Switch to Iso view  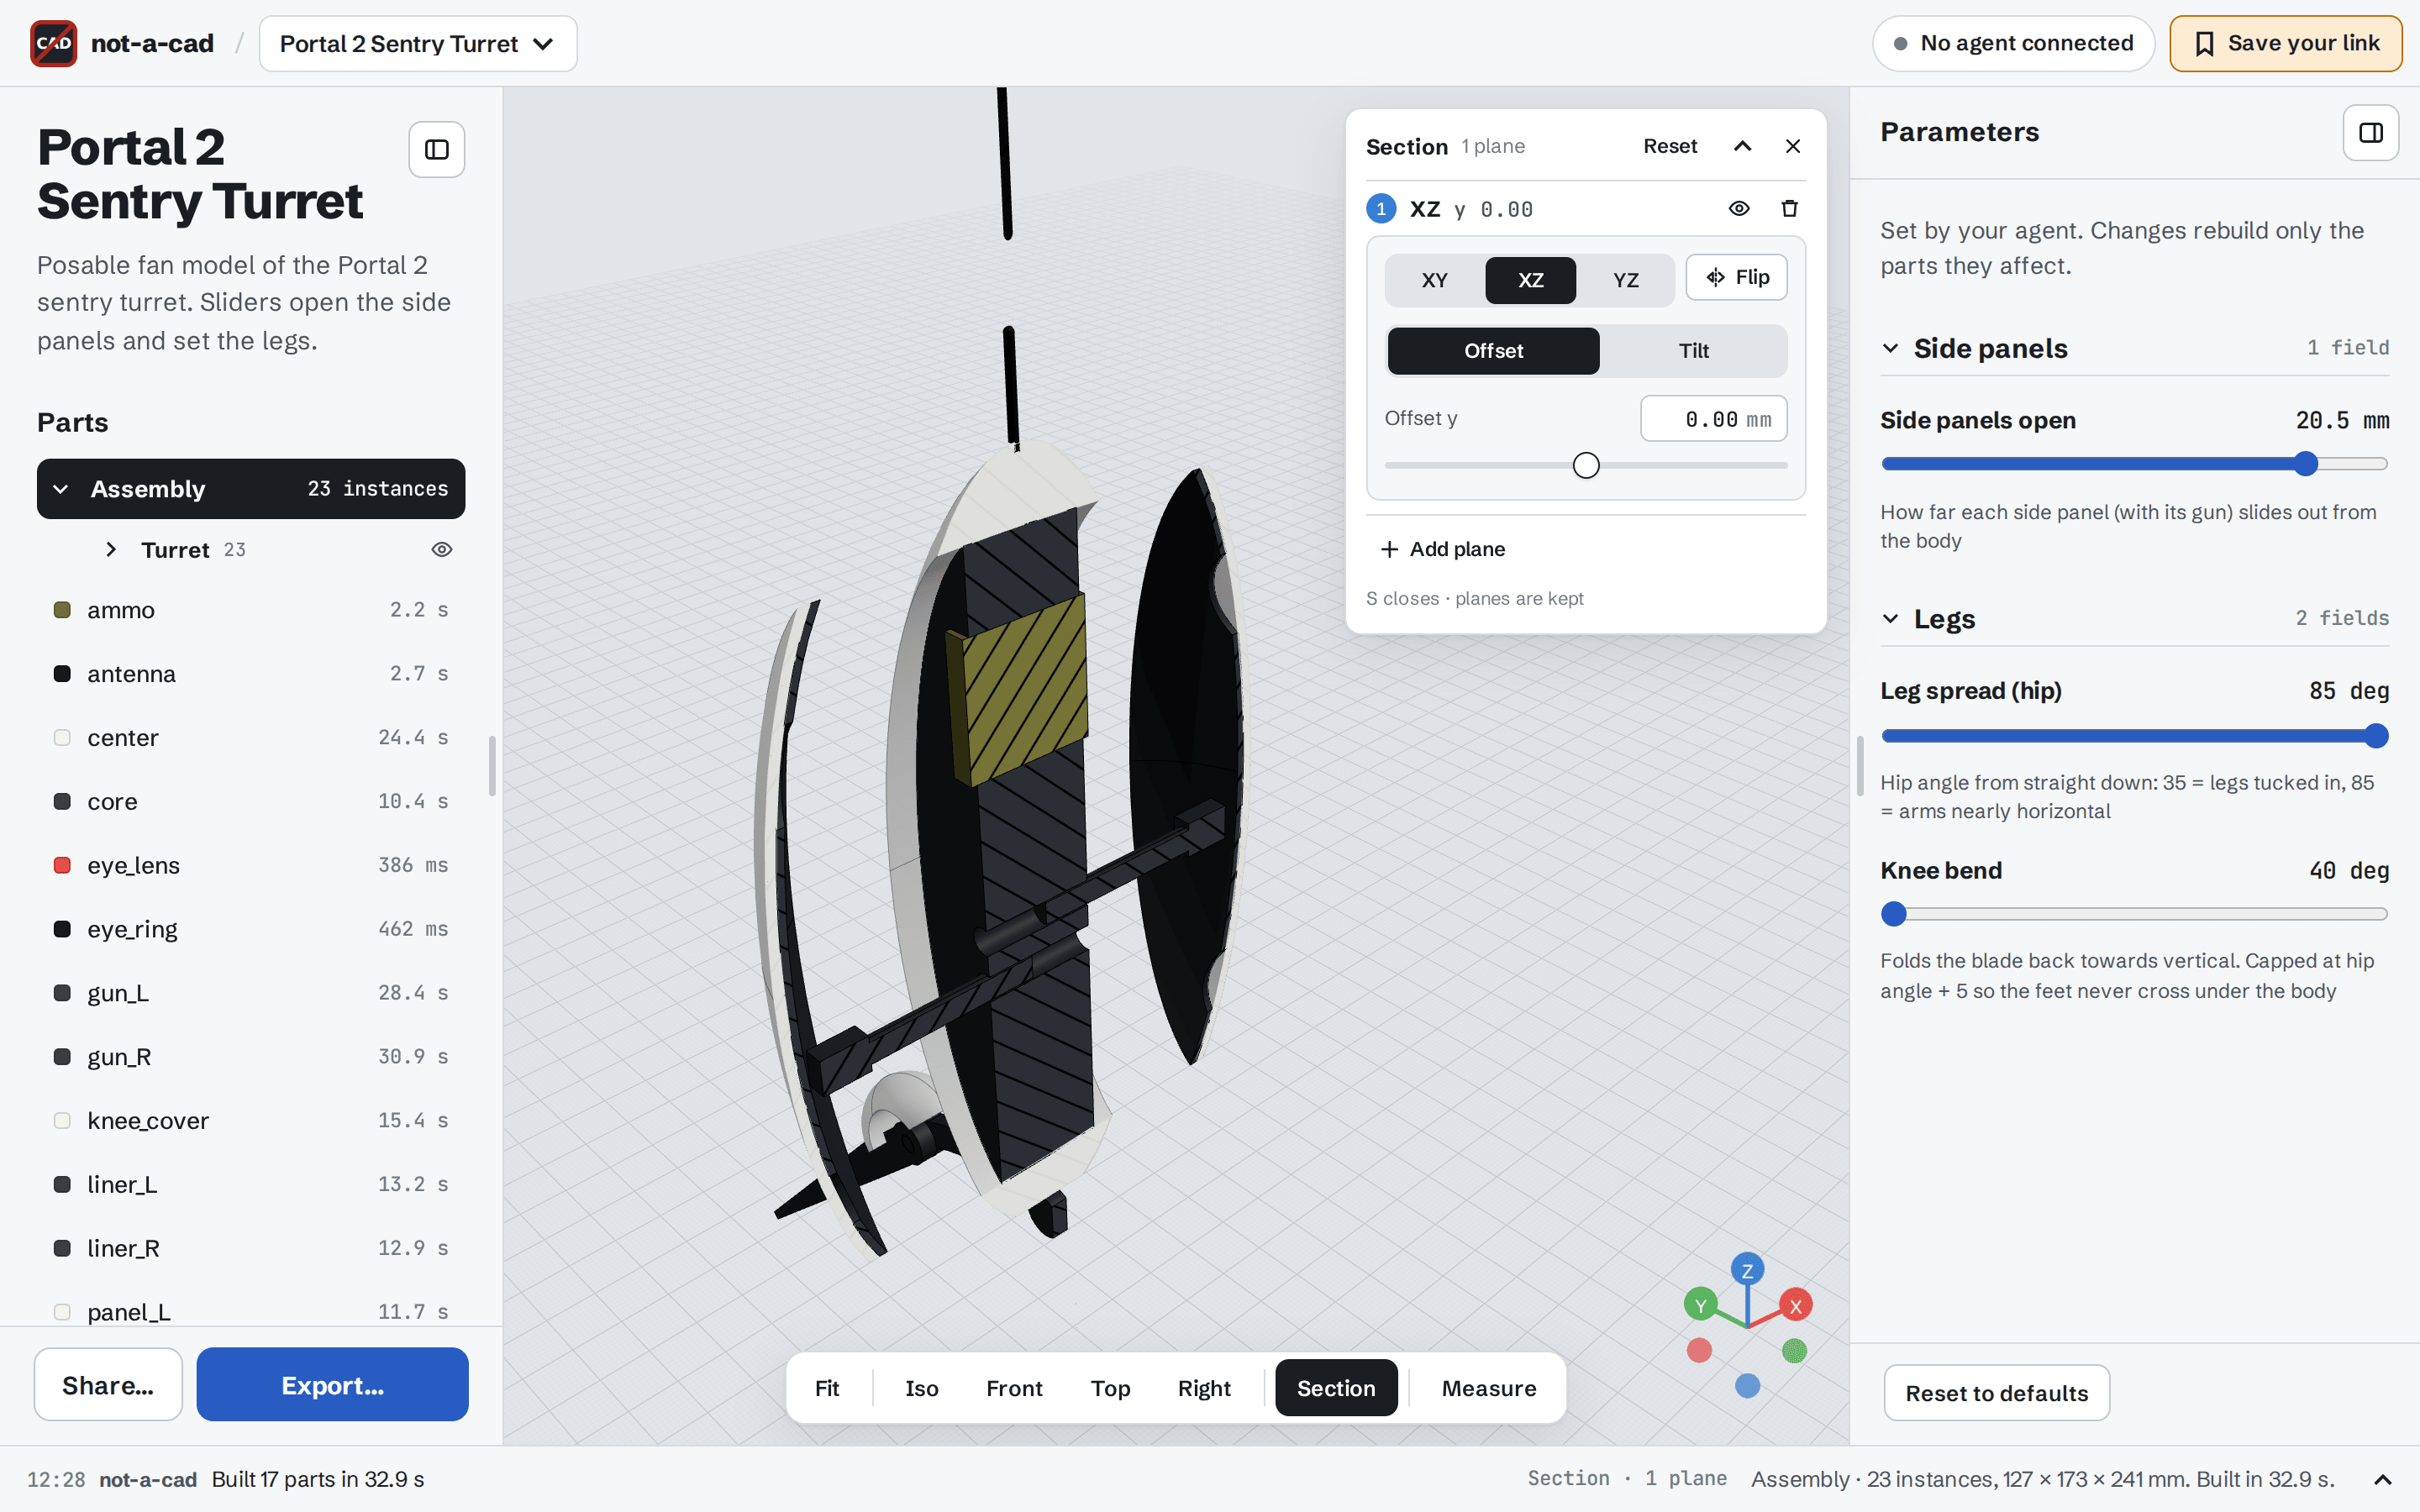pos(921,1388)
